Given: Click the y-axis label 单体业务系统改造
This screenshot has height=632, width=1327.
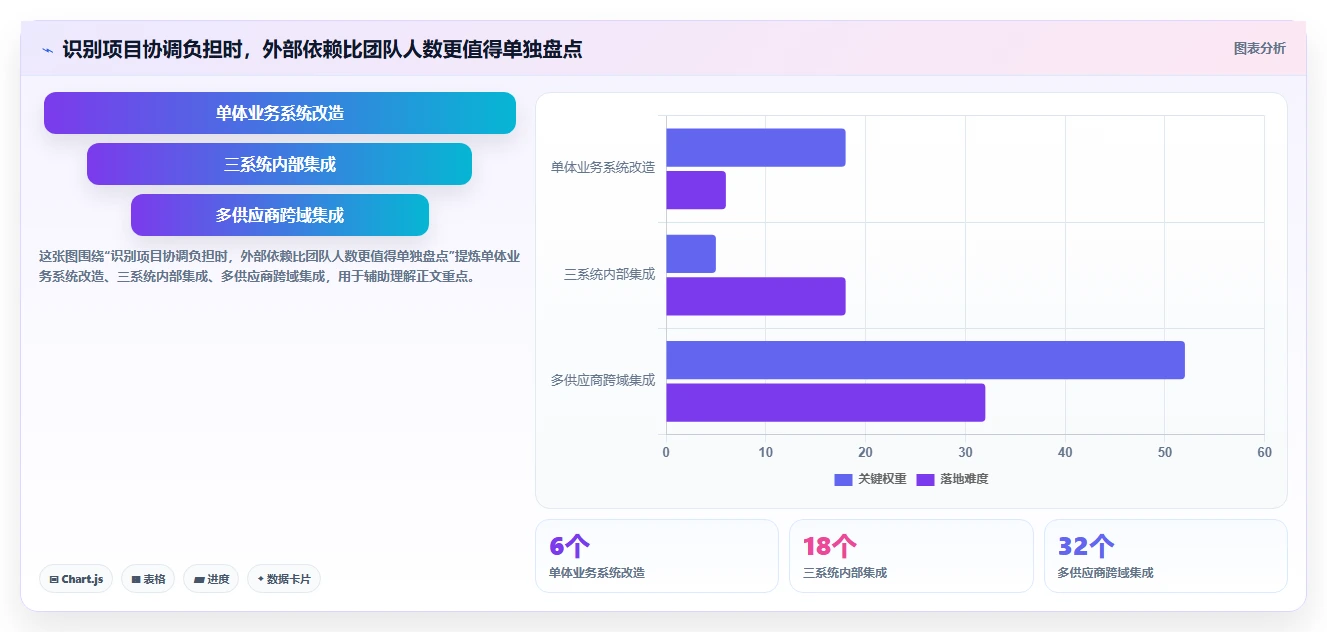Looking at the screenshot, I should pos(603,168).
